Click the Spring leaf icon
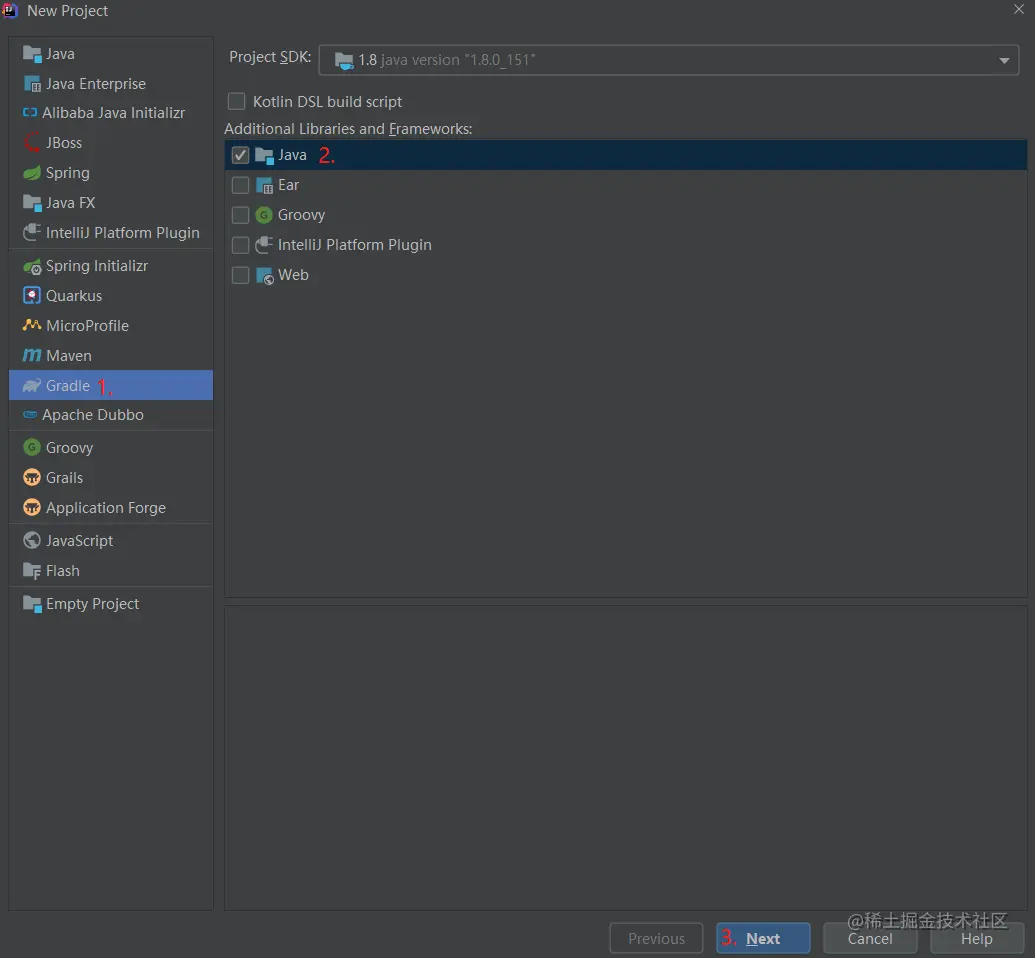 coord(32,173)
